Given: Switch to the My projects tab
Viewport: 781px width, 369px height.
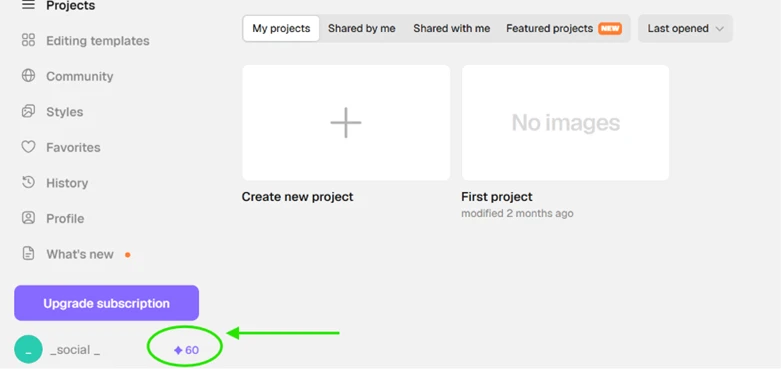Looking at the screenshot, I should (281, 28).
